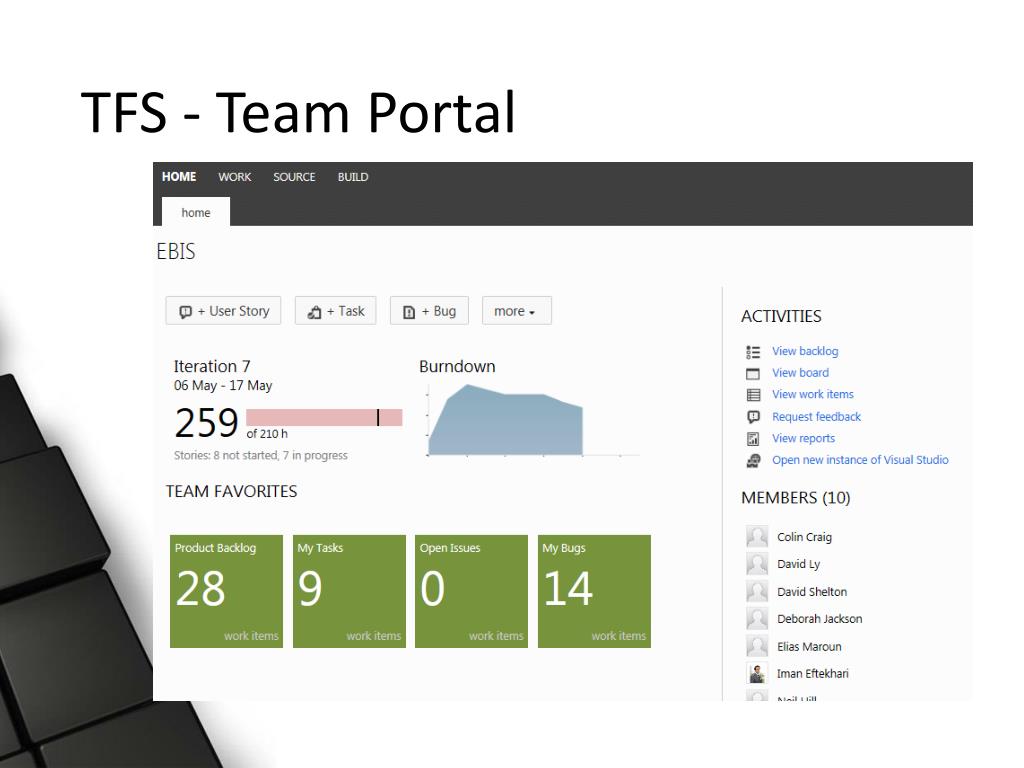
Task: Click the EBIS team name
Action: [x=176, y=251]
